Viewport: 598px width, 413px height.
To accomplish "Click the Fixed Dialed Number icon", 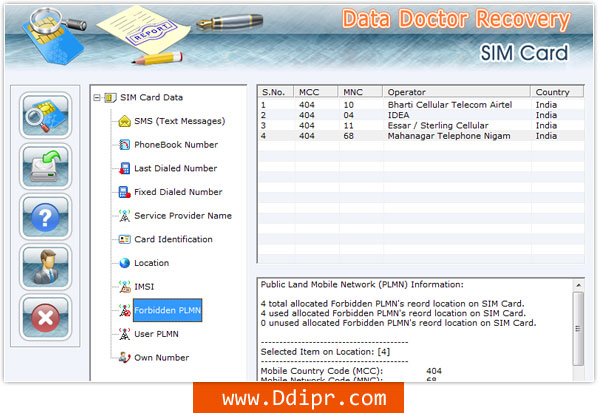I will tap(124, 192).
